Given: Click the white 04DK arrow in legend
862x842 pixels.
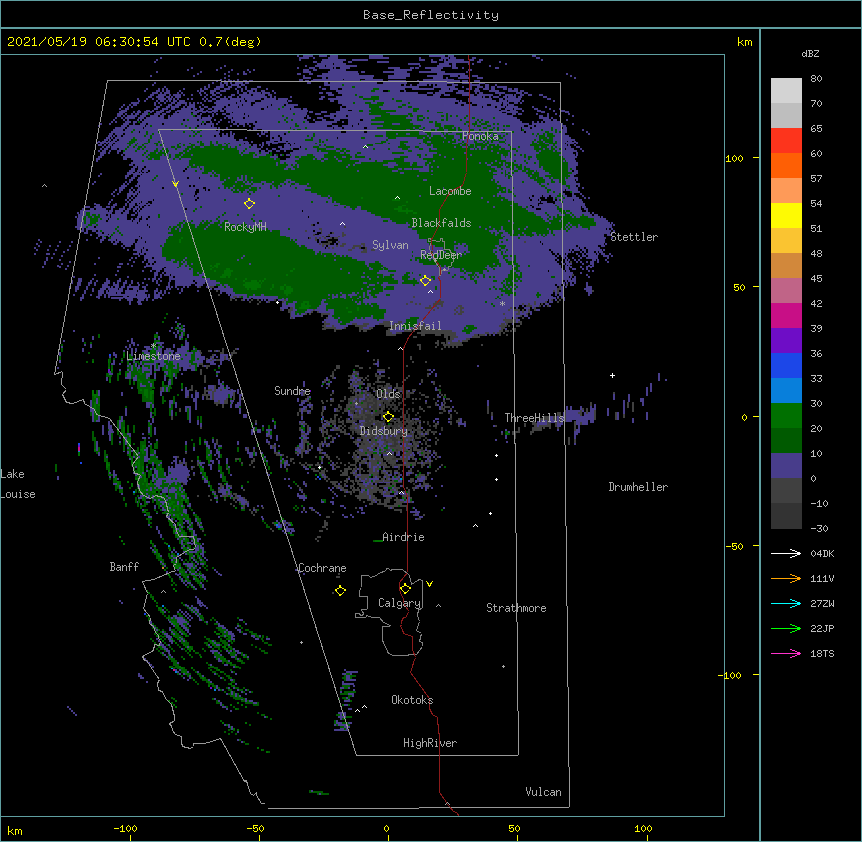Looking at the screenshot, I should click(786, 553).
